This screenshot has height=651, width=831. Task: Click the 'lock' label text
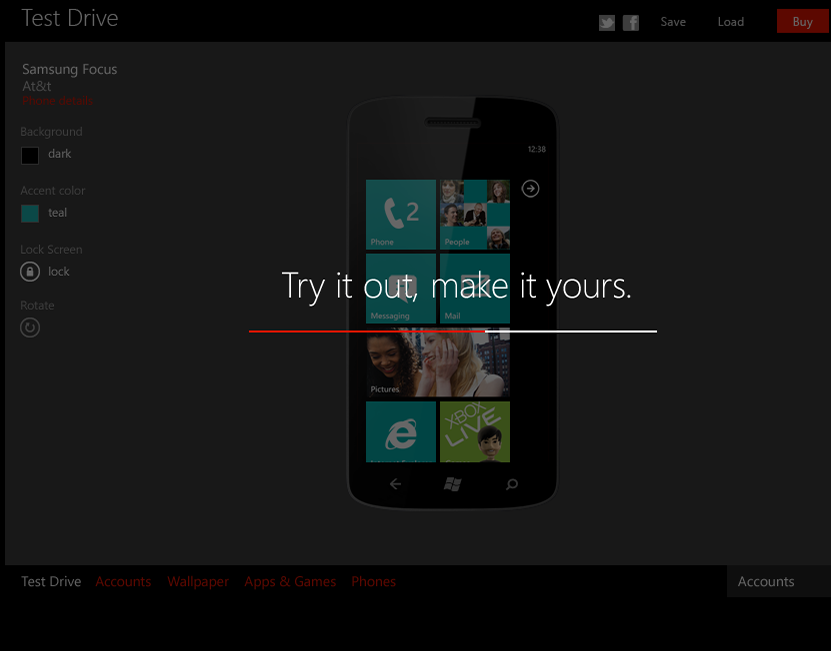[58, 271]
